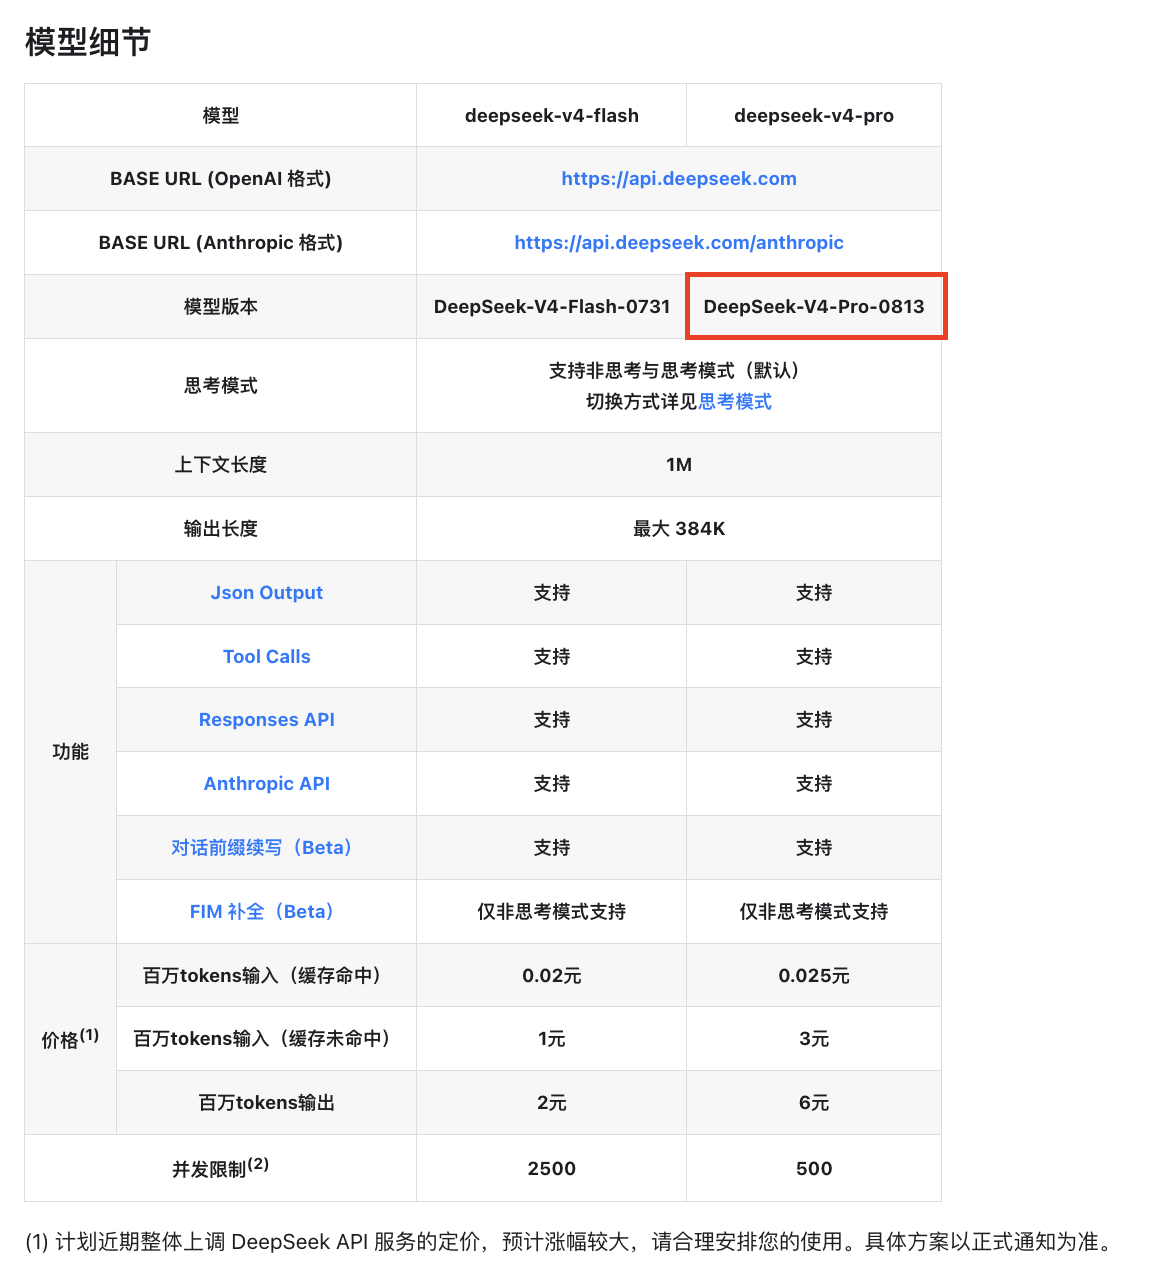Click flash column 支持 in 对话前缀续写 row
This screenshot has height=1282, width=1174.
point(552,848)
